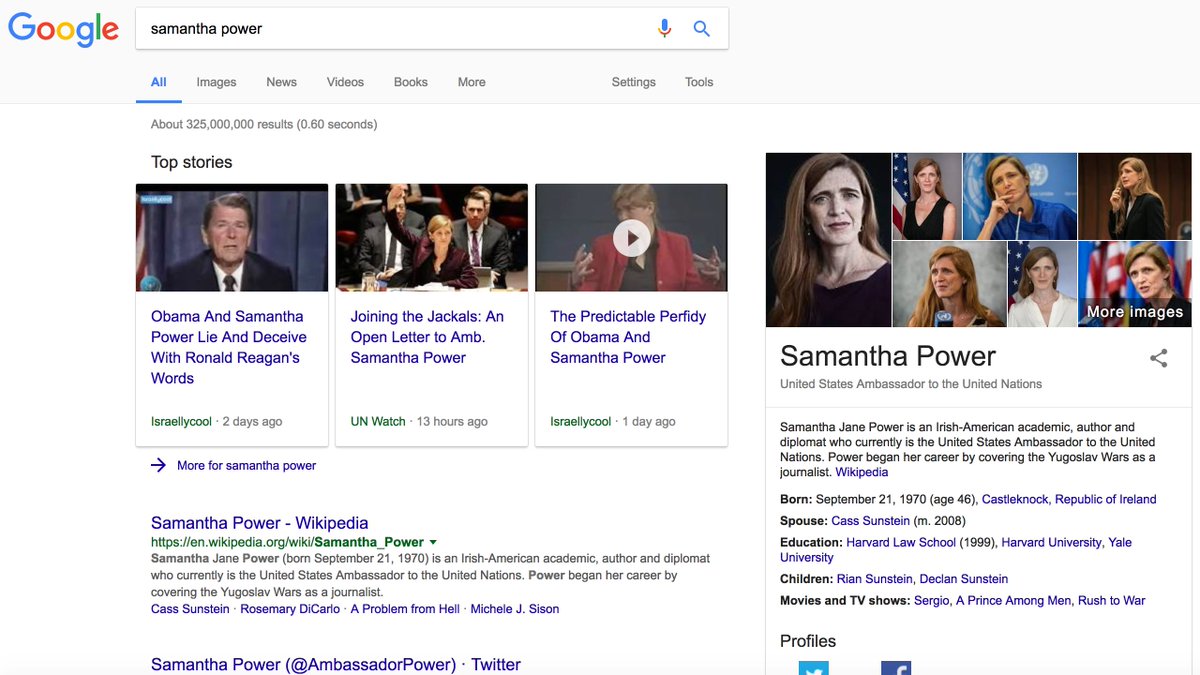
Task: Open the Facebook profile icon
Action: [x=896, y=668]
